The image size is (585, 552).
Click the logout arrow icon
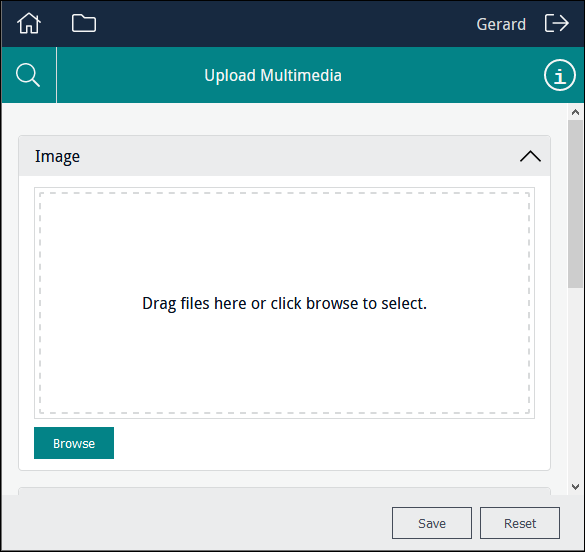pyautogui.click(x=556, y=23)
